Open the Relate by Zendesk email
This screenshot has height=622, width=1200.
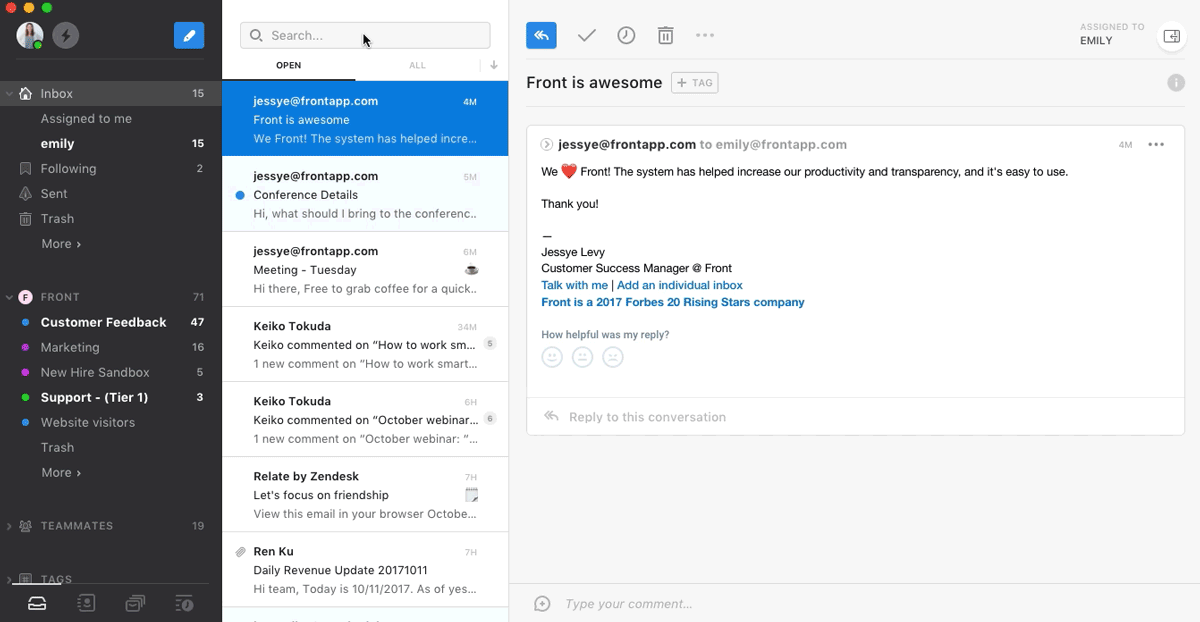point(365,495)
